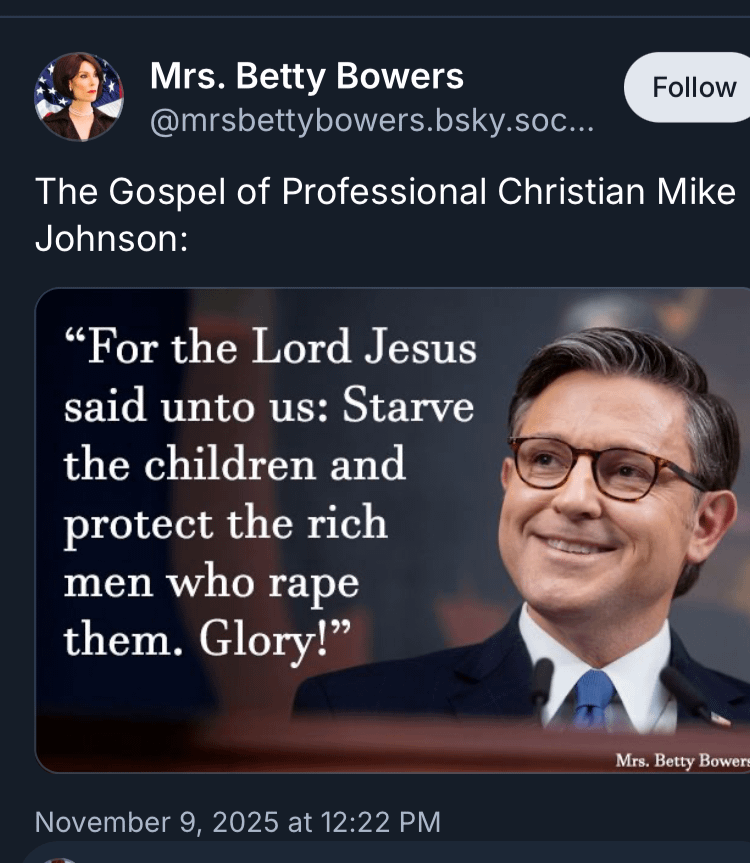The height and width of the screenshot is (863, 750).
Task: Click the Mrs. Betty Bowers image watermark
Action: click(682, 761)
